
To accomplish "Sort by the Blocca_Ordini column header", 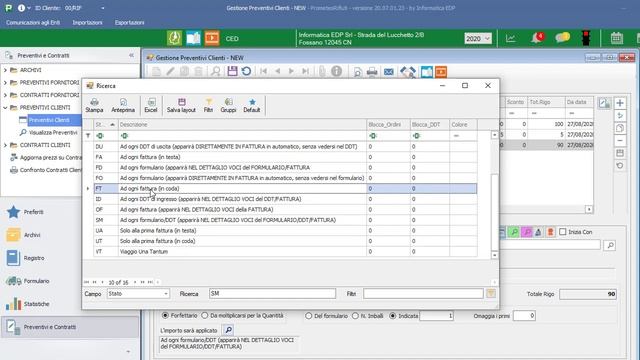I will tap(388, 124).
